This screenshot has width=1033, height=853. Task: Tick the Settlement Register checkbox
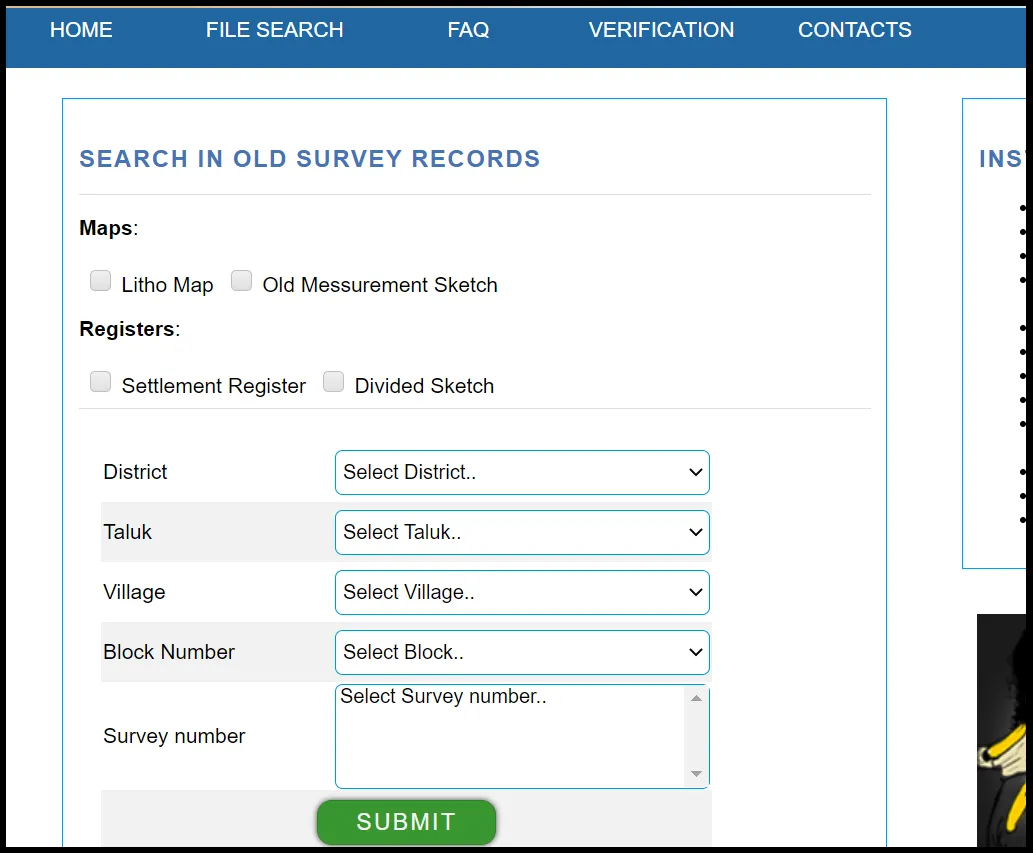click(x=100, y=382)
